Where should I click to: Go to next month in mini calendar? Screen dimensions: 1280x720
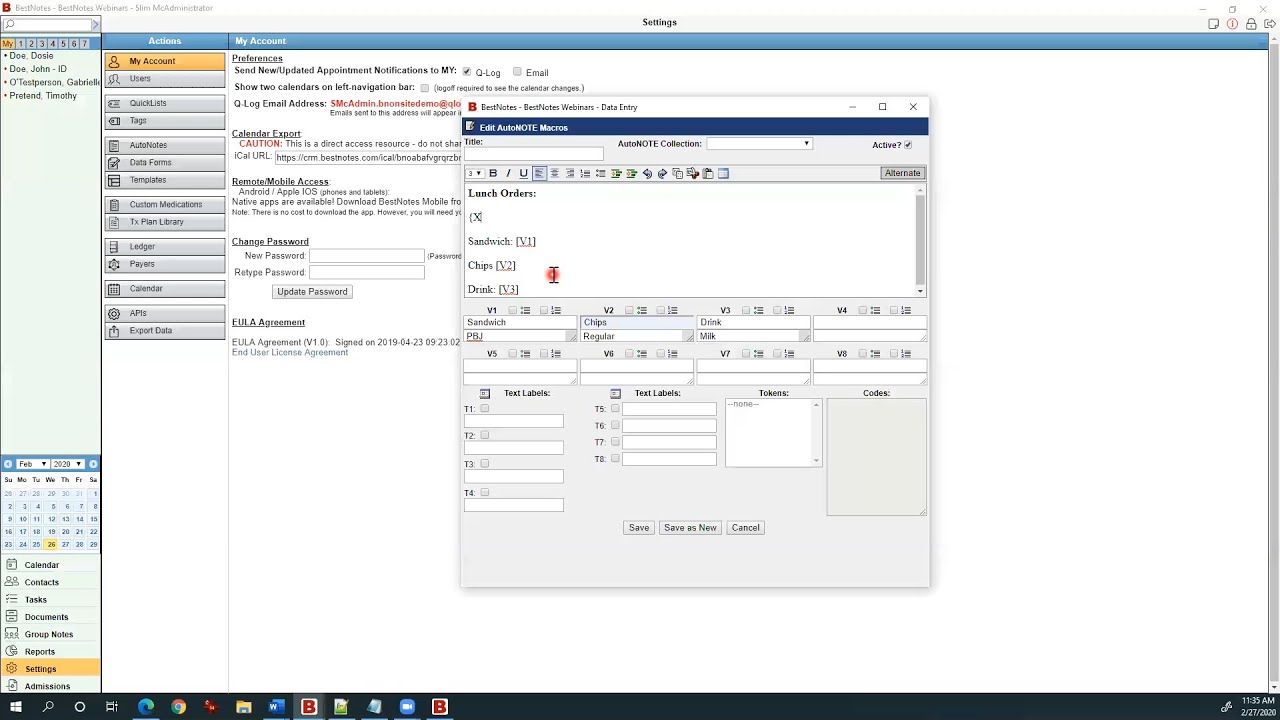point(93,464)
